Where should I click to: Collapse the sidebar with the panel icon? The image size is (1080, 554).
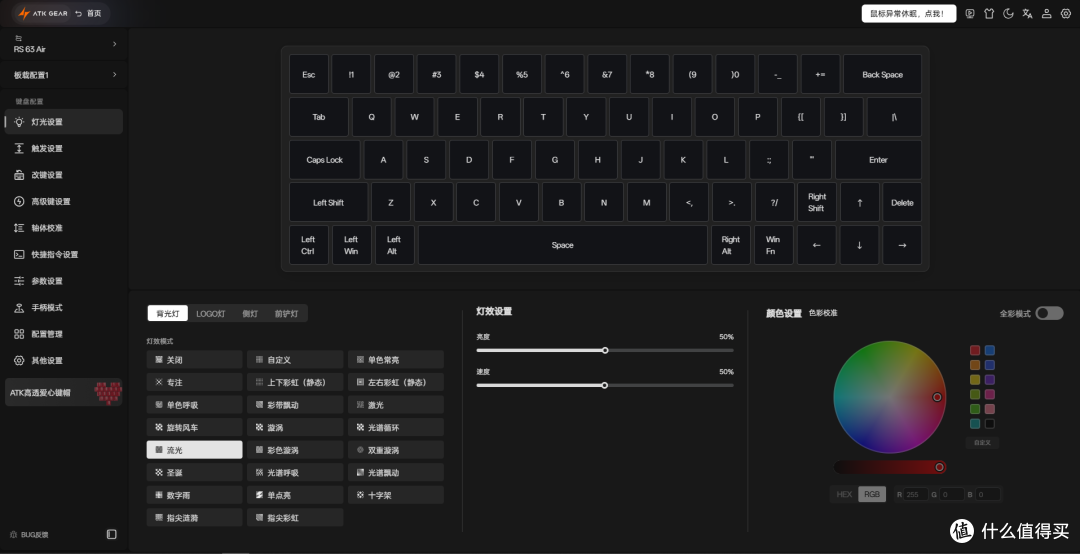(x=112, y=534)
